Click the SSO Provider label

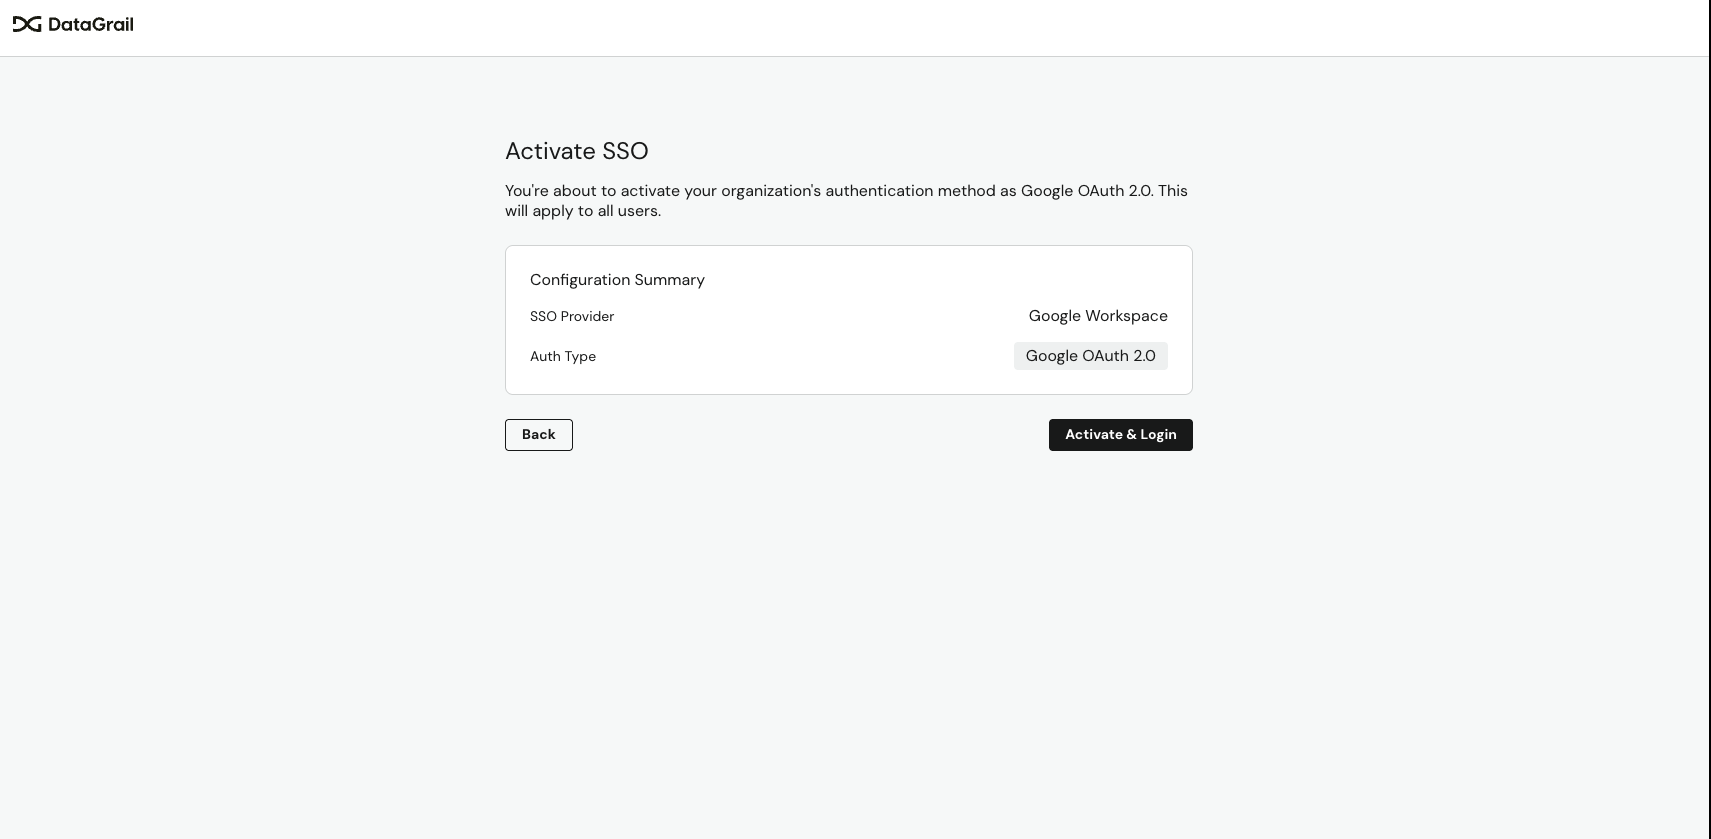pyautogui.click(x=572, y=316)
